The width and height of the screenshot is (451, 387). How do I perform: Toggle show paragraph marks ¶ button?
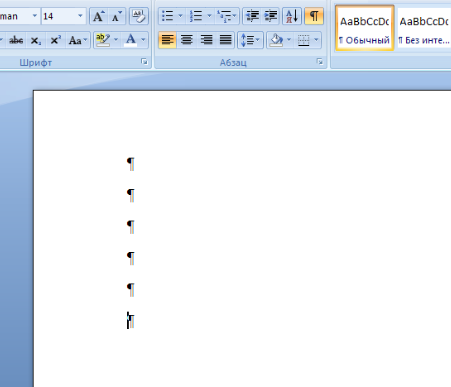(314, 16)
